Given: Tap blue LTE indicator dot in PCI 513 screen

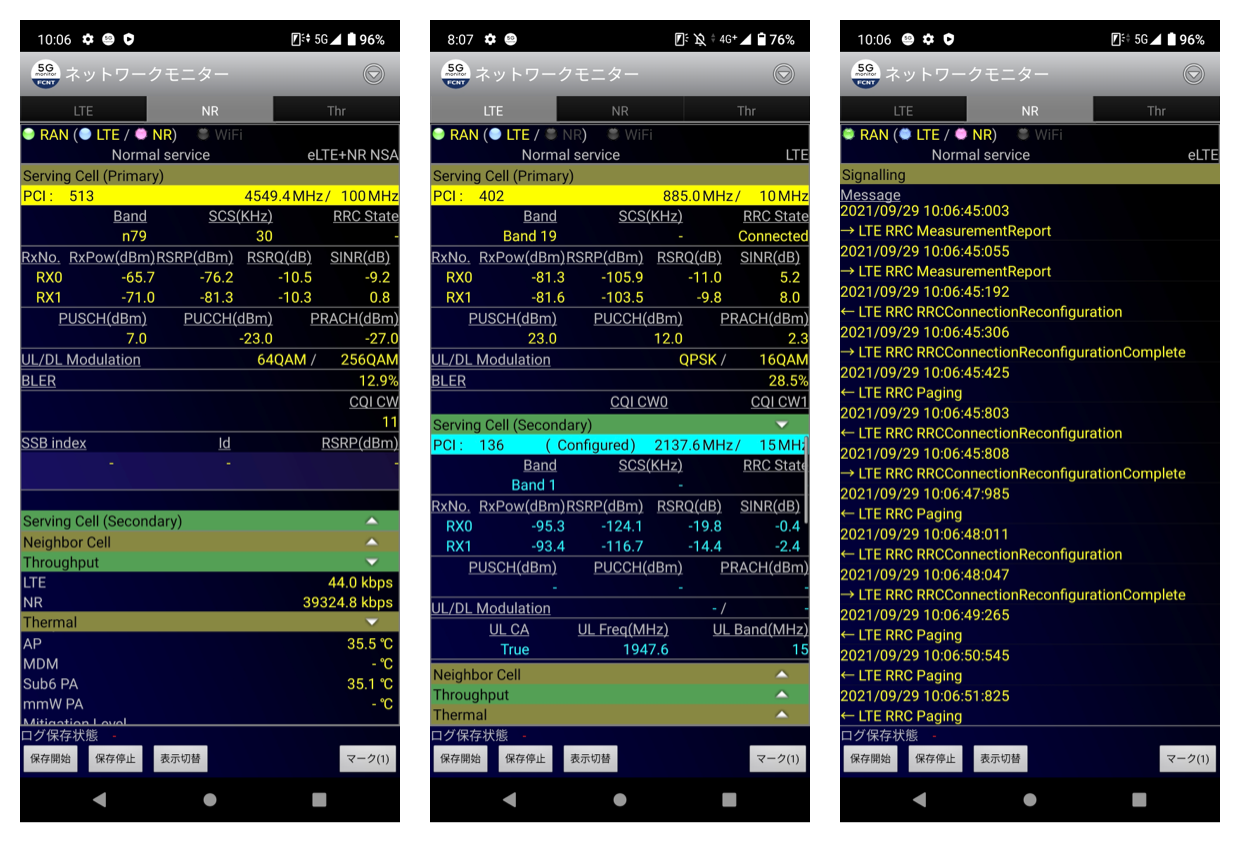Looking at the screenshot, I should coord(85,134).
